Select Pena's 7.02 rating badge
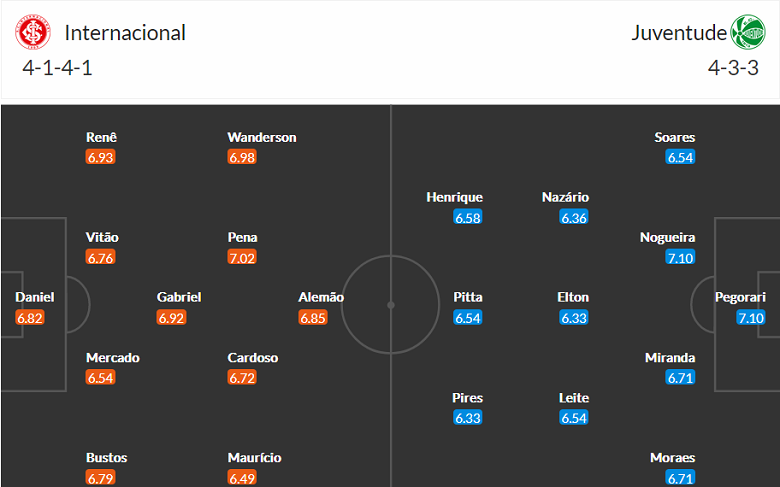780x487 pixels. click(242, 258)
